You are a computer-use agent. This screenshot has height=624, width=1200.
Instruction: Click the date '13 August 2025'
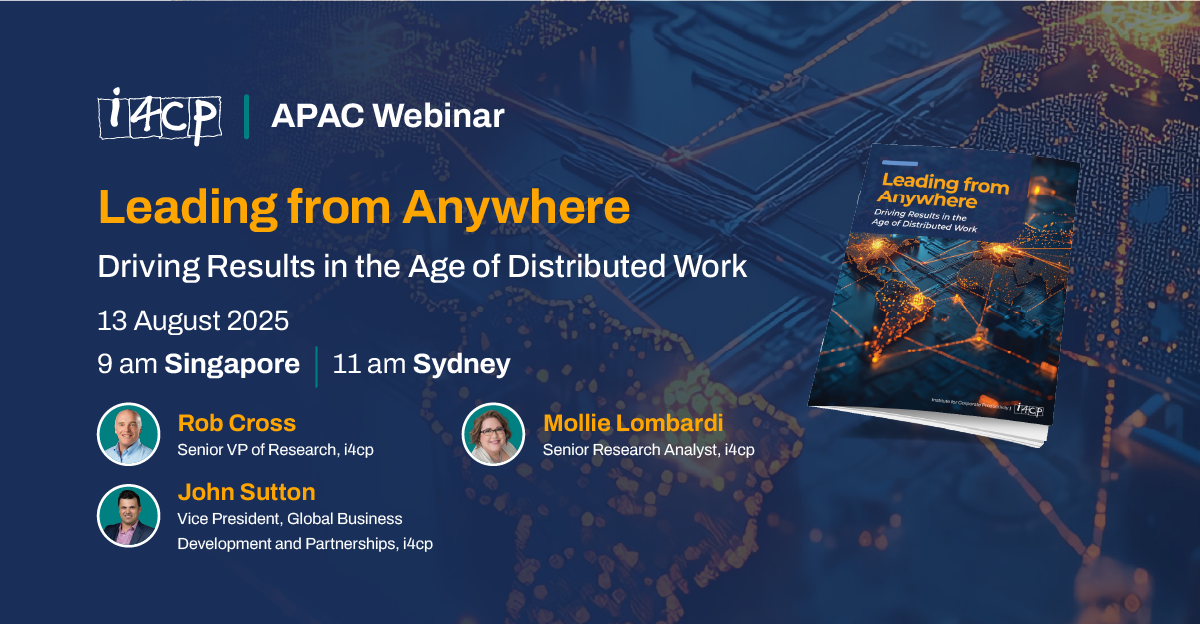193,321
